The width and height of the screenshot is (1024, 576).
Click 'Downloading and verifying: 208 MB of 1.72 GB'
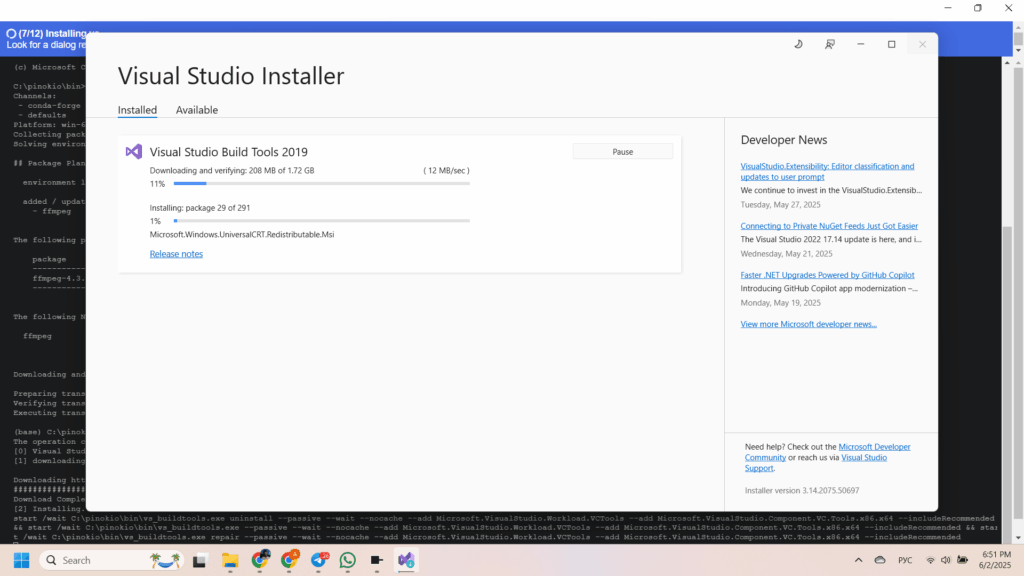click(x=232, y=170)
